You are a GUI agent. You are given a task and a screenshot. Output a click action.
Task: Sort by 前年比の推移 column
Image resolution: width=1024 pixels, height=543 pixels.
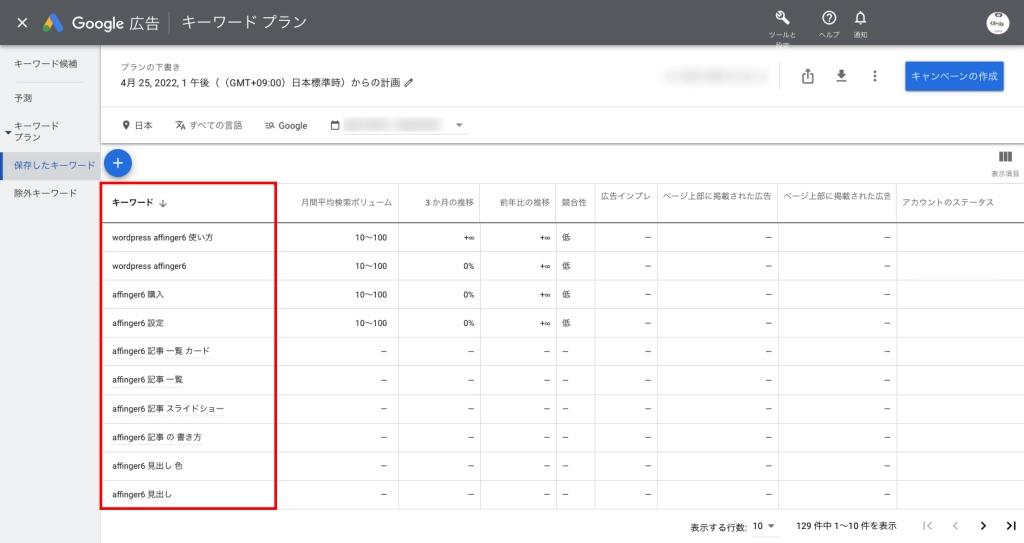(x=524, y=203)
